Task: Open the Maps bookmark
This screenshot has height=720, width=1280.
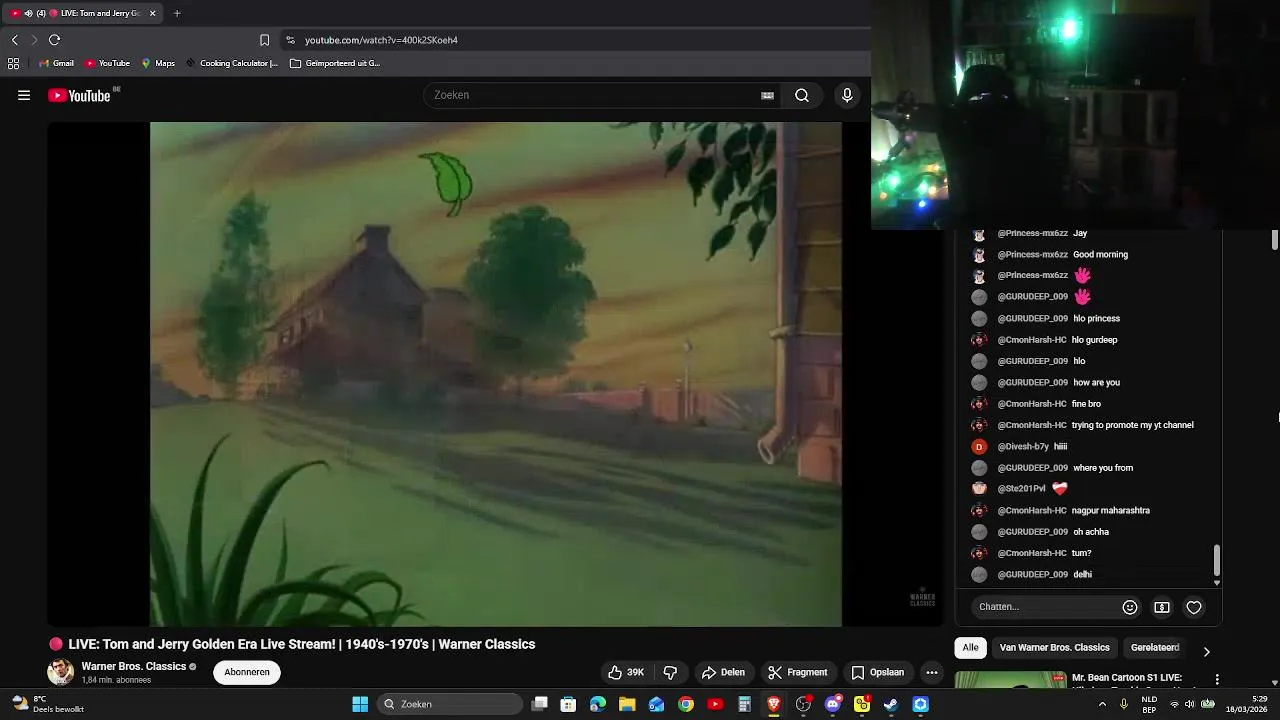Action: pyautogui.click(x=158, y=63)
